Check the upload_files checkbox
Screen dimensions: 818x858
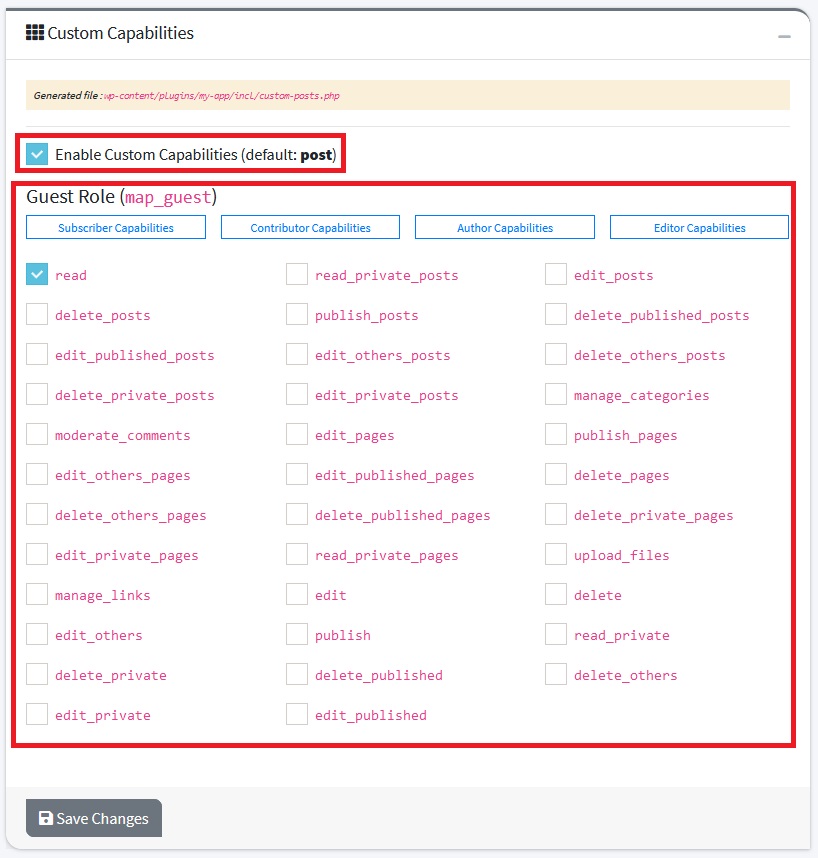pyautogui.click(x=556, y=555)
